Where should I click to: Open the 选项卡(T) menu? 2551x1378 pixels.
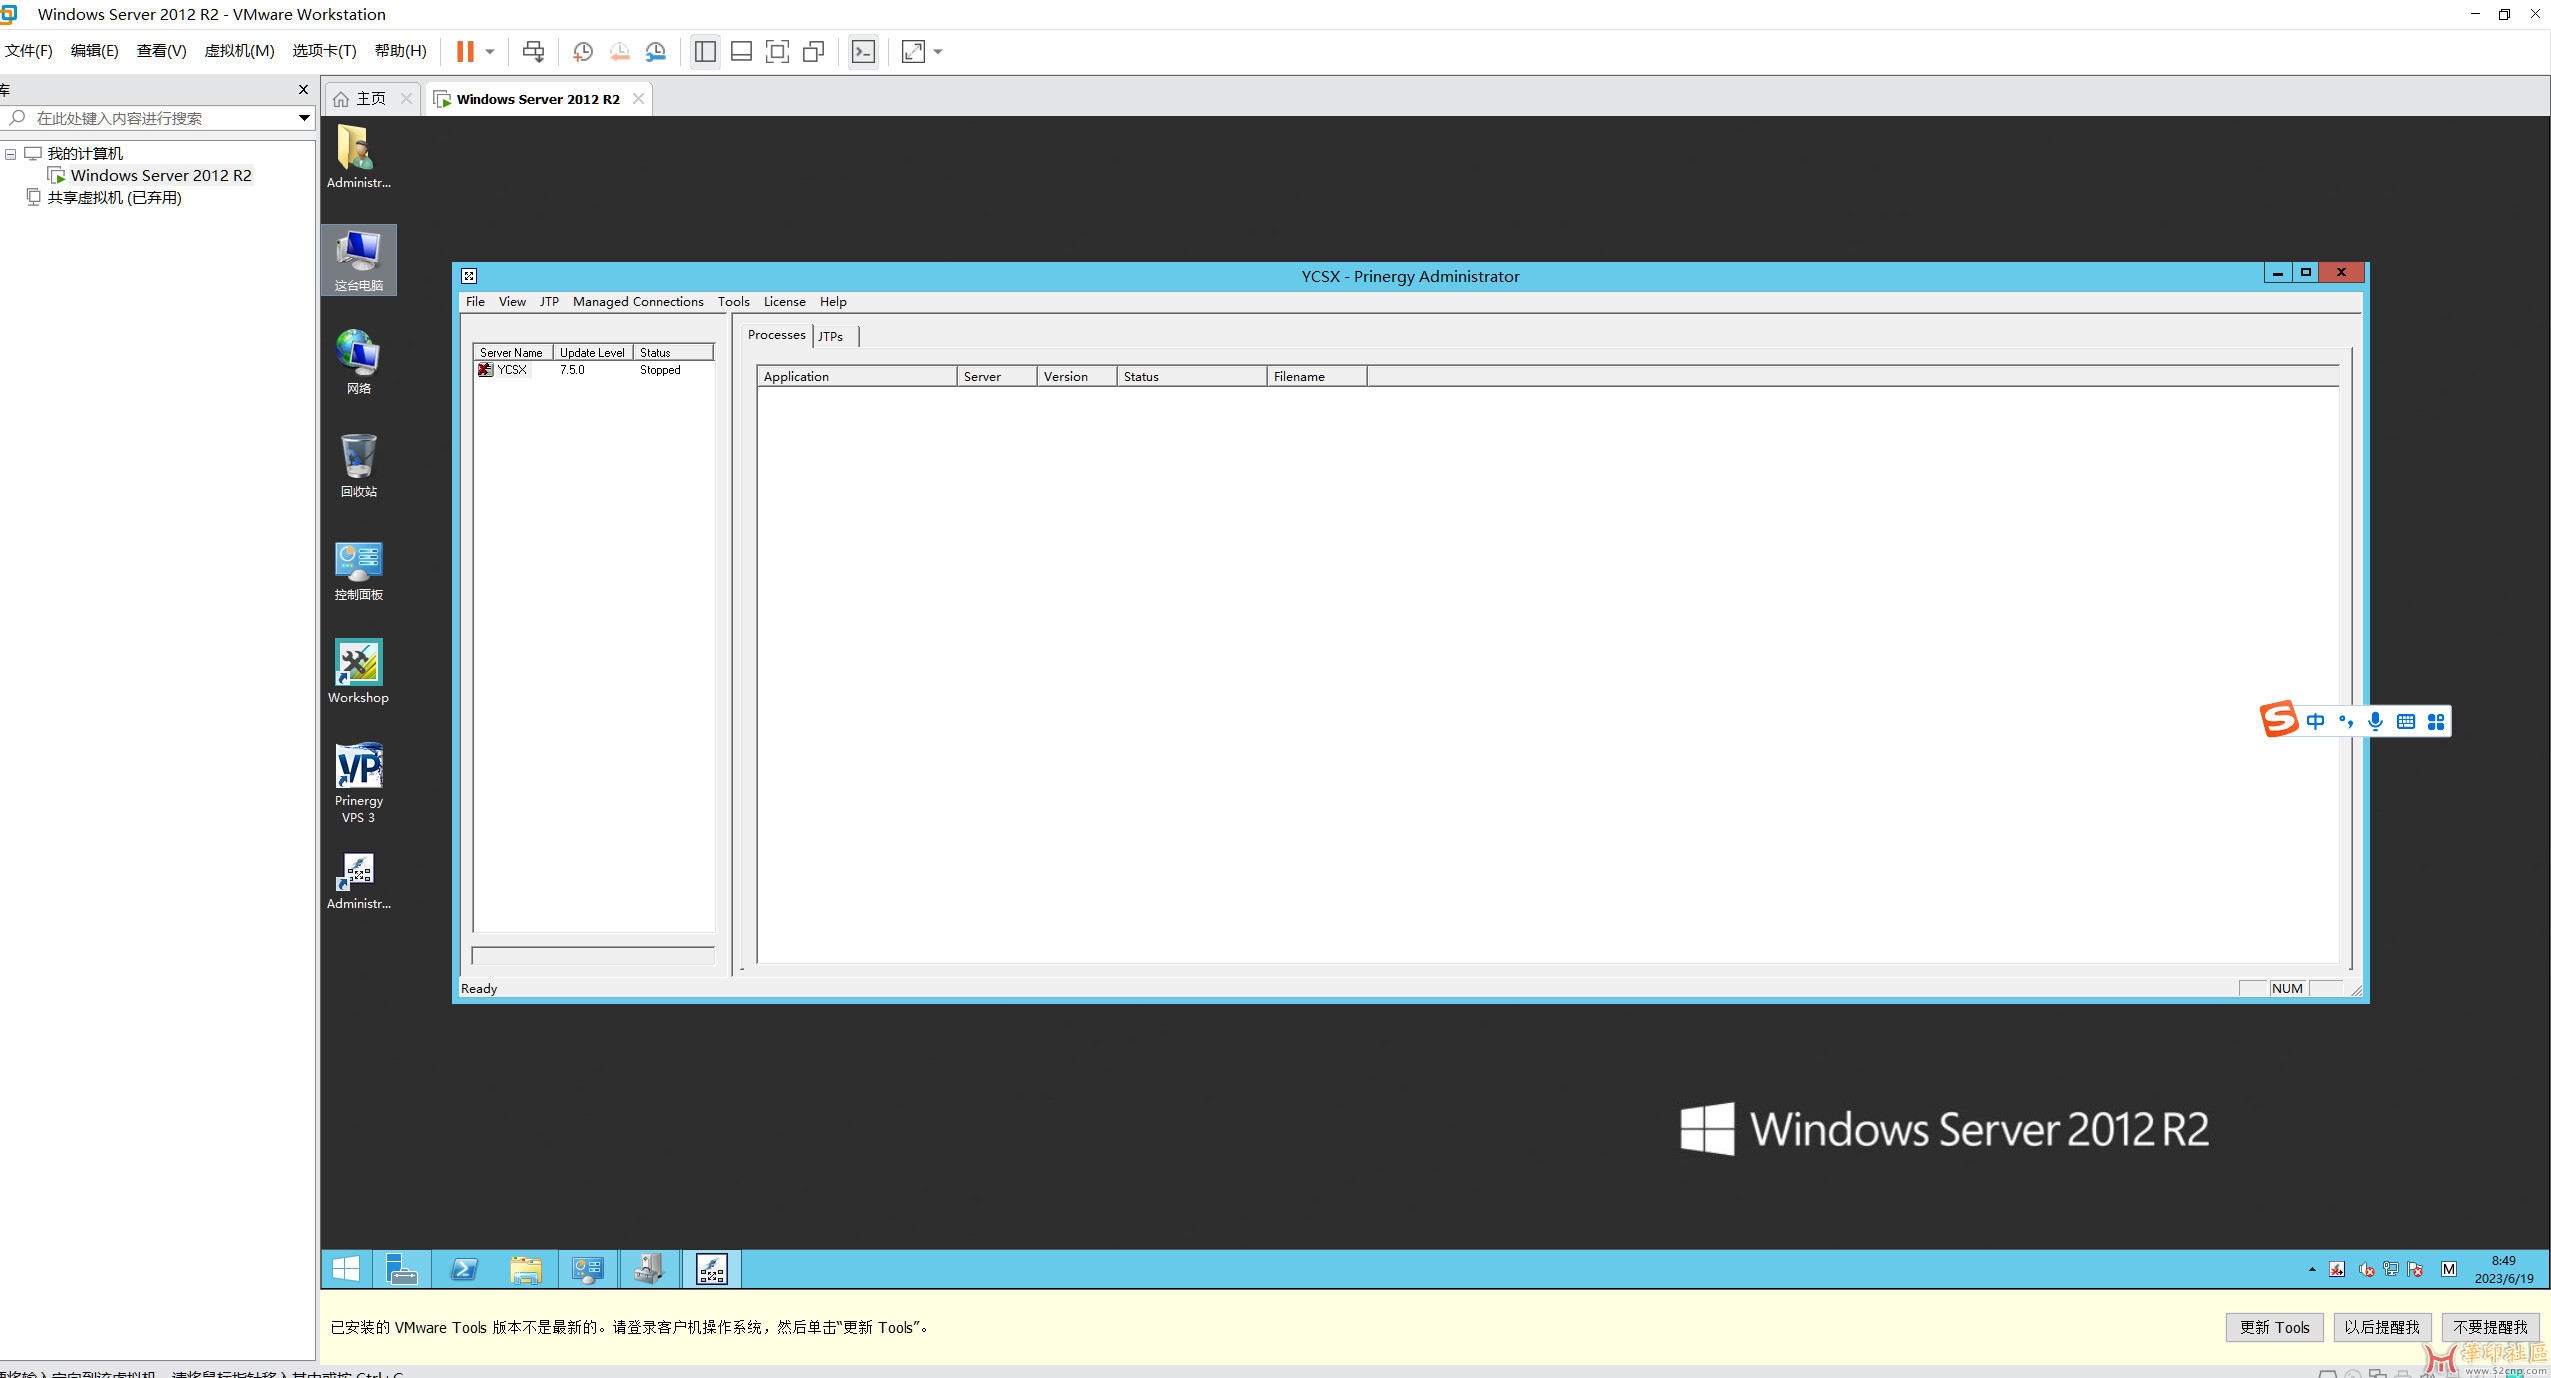point(324,51)
